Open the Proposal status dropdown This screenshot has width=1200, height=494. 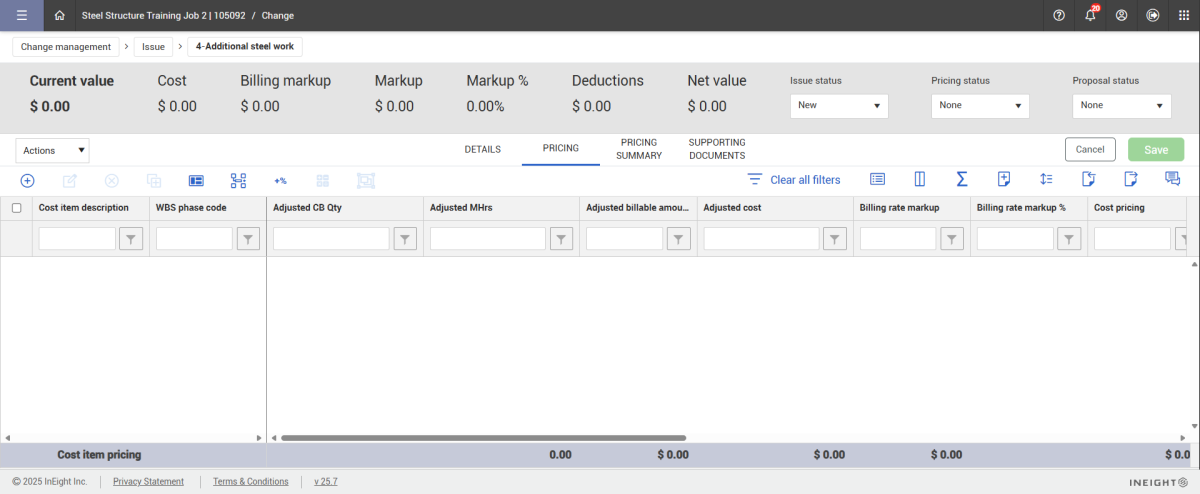pyautogui.click(x=1120, y=105)
